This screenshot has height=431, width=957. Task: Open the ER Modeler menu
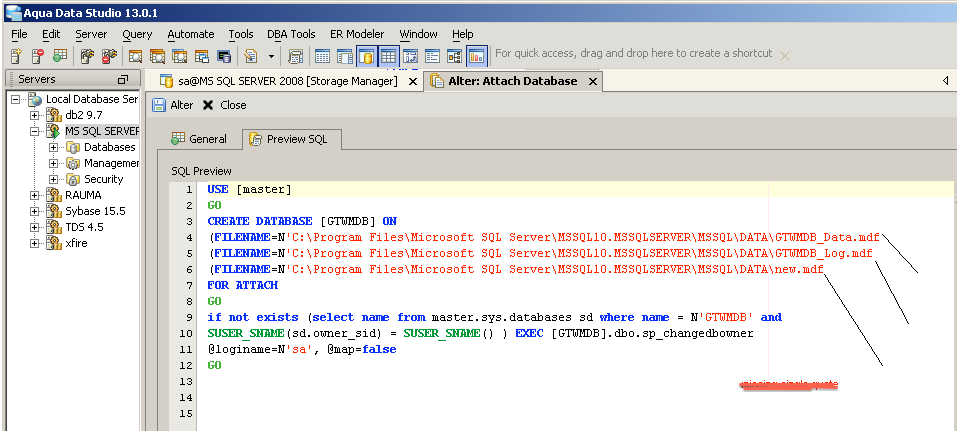357,34
